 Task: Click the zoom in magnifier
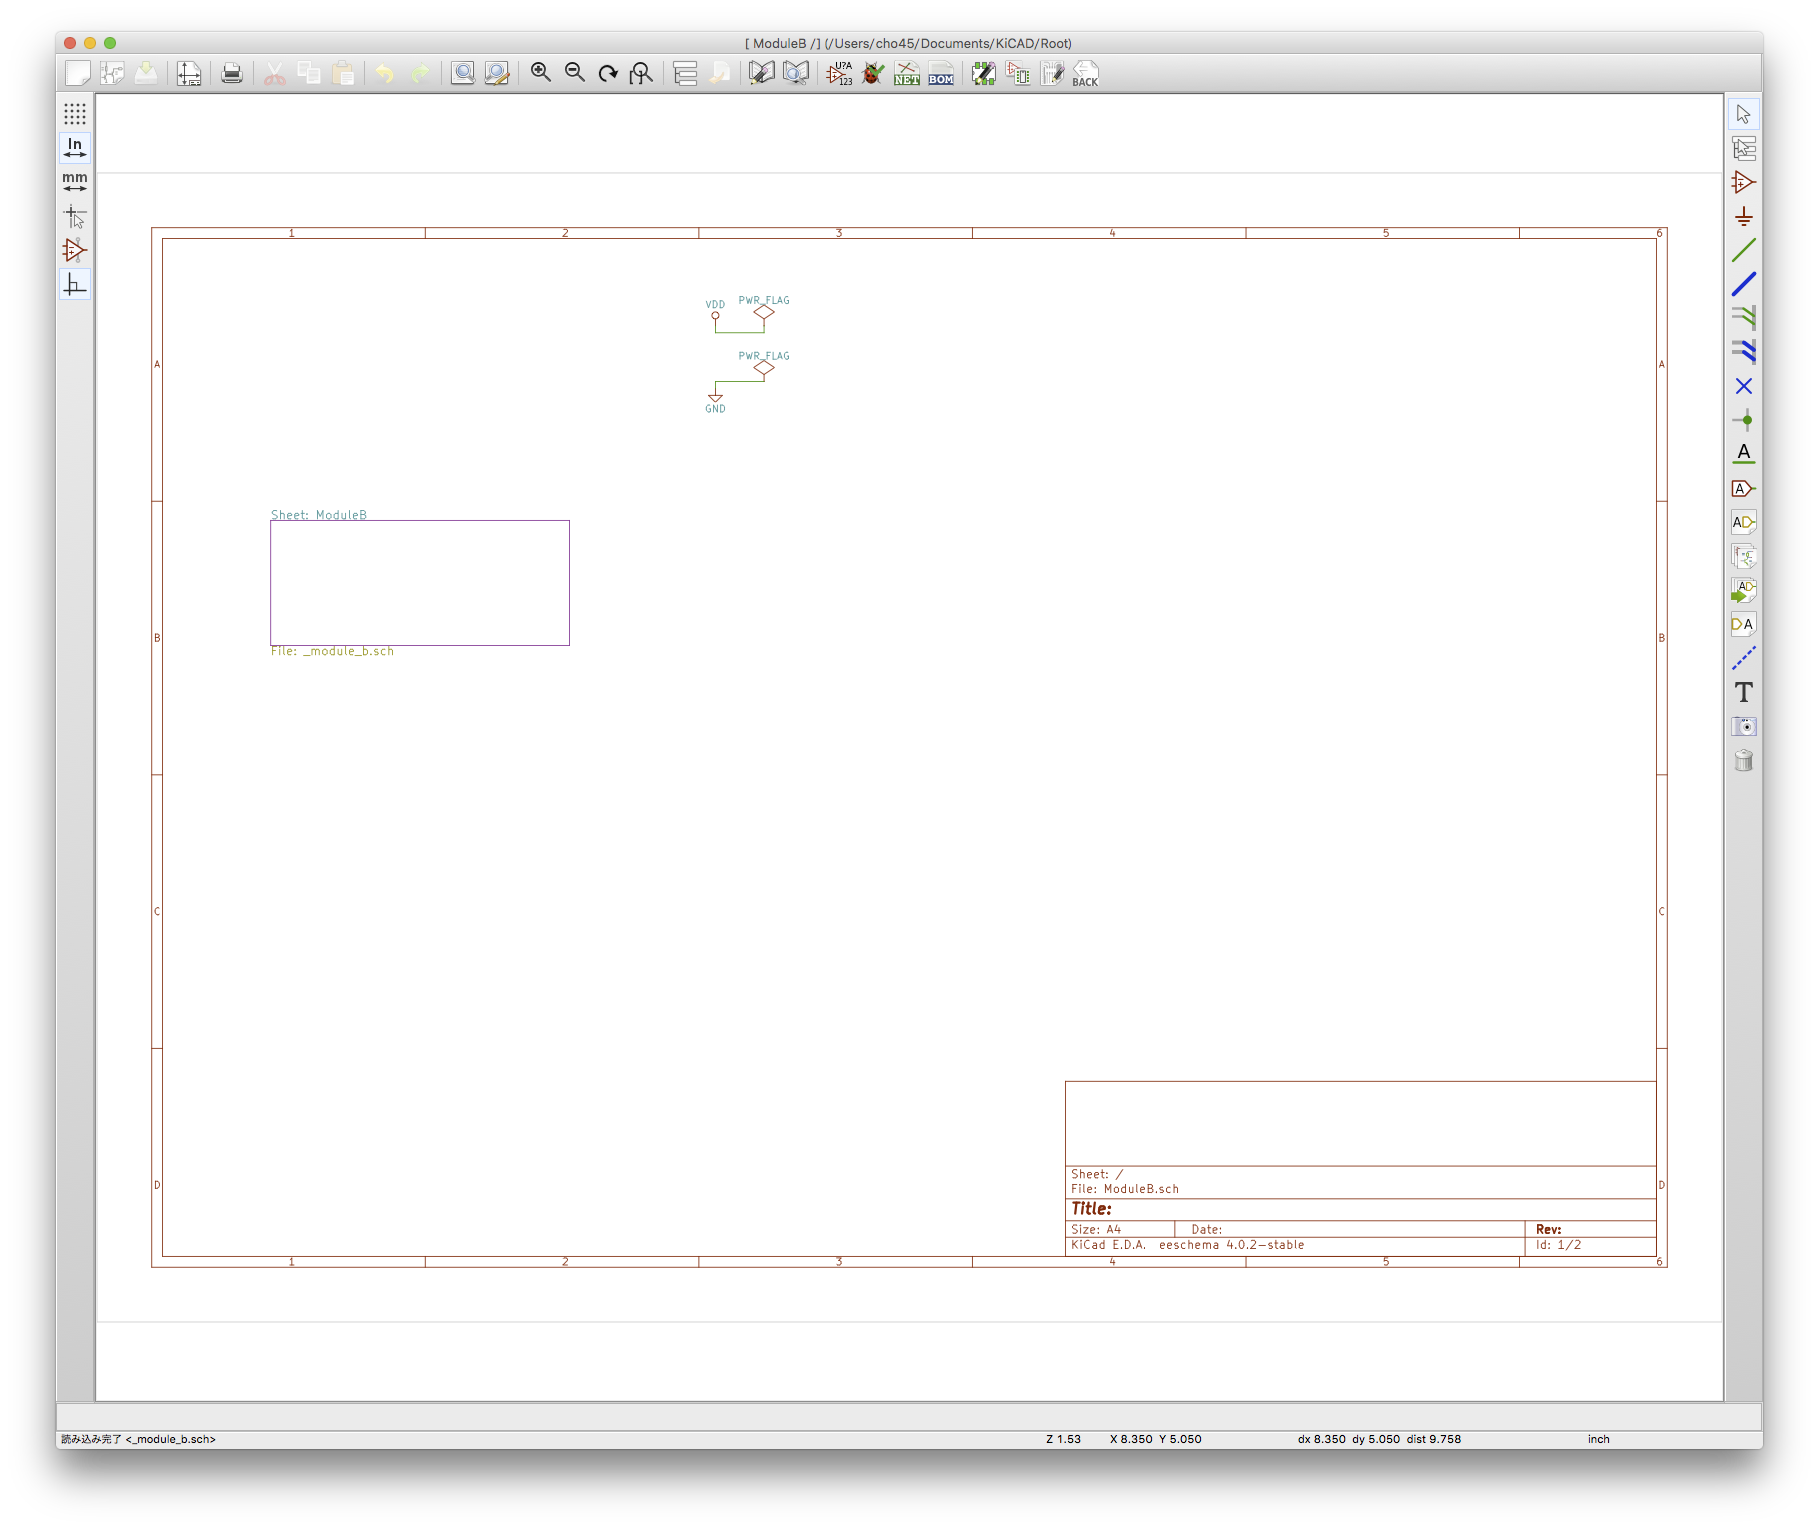[x=541, y=73]
